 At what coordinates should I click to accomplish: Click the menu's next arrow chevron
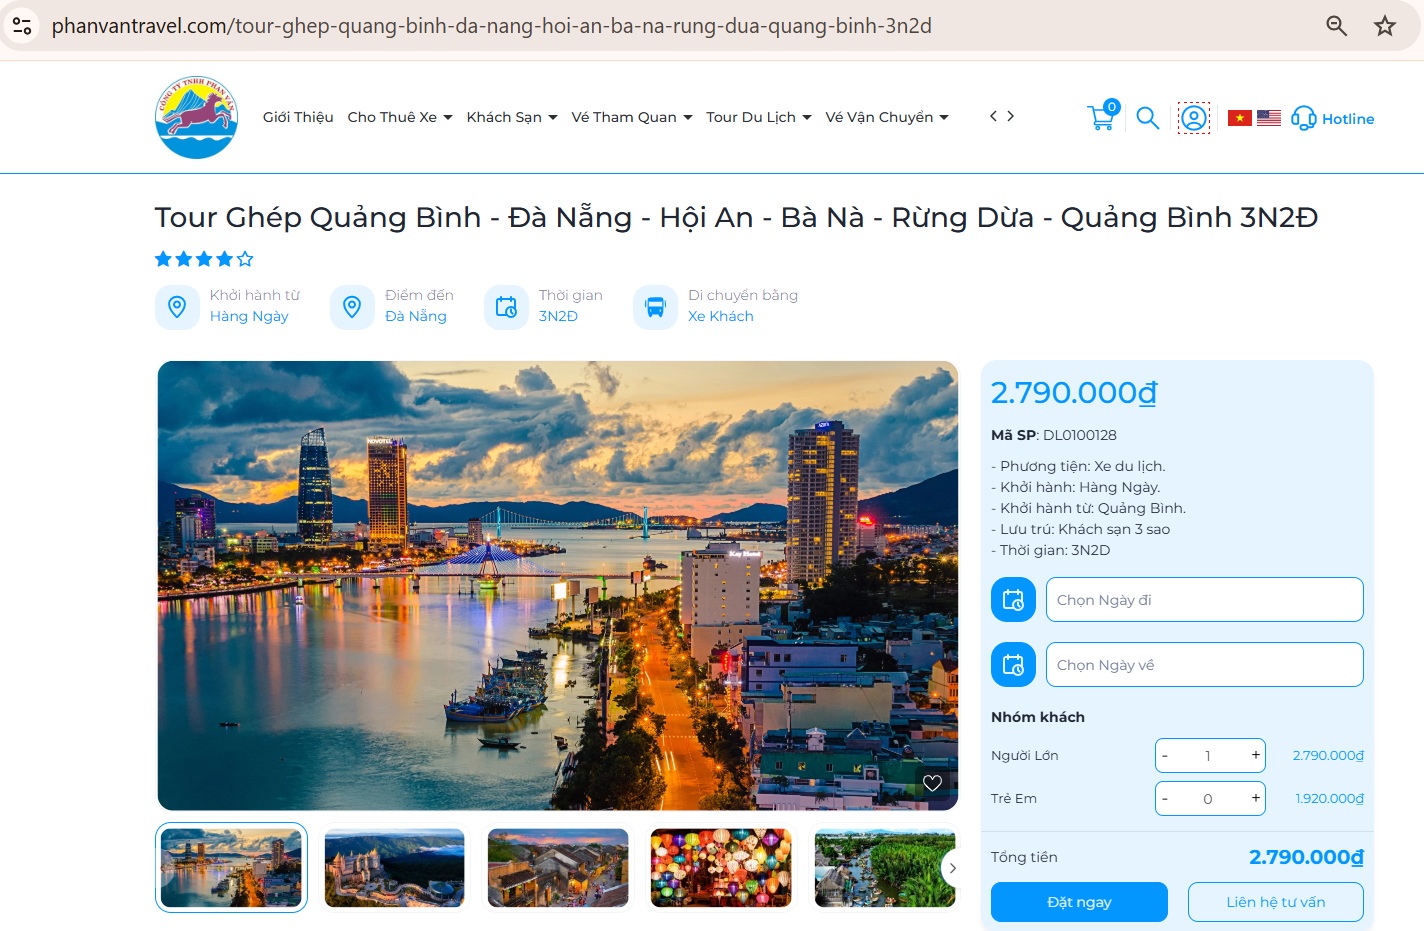(1011, 116)
